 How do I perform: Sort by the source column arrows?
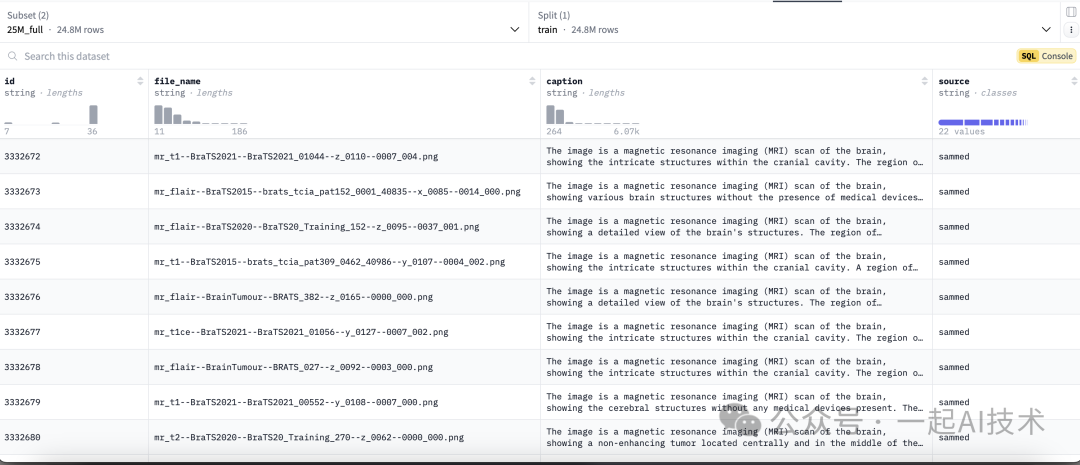point(1071,81)
